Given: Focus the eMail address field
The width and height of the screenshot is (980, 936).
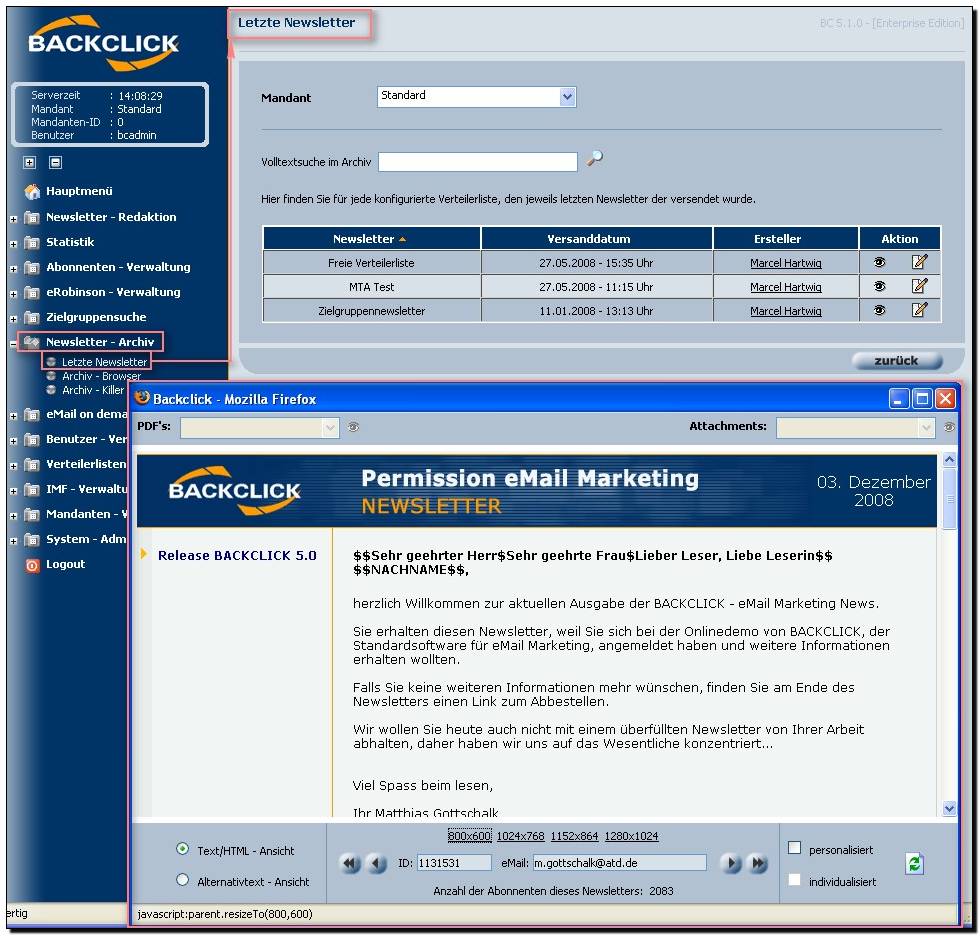Looking at the screenshot, I should tap(619, 863).
